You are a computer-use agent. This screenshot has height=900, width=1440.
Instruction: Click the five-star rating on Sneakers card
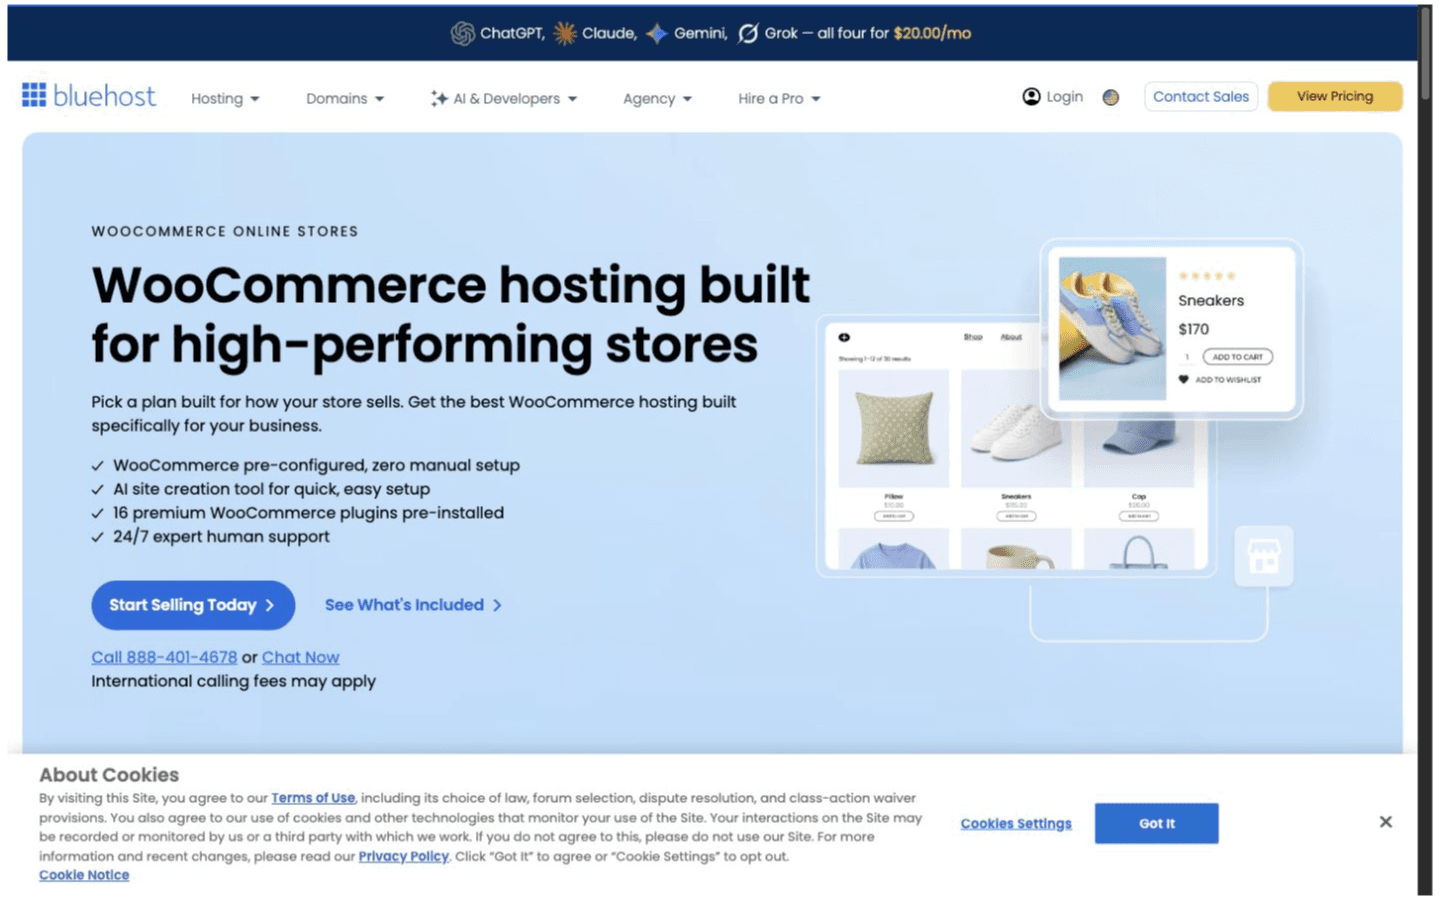point(1207,275)
